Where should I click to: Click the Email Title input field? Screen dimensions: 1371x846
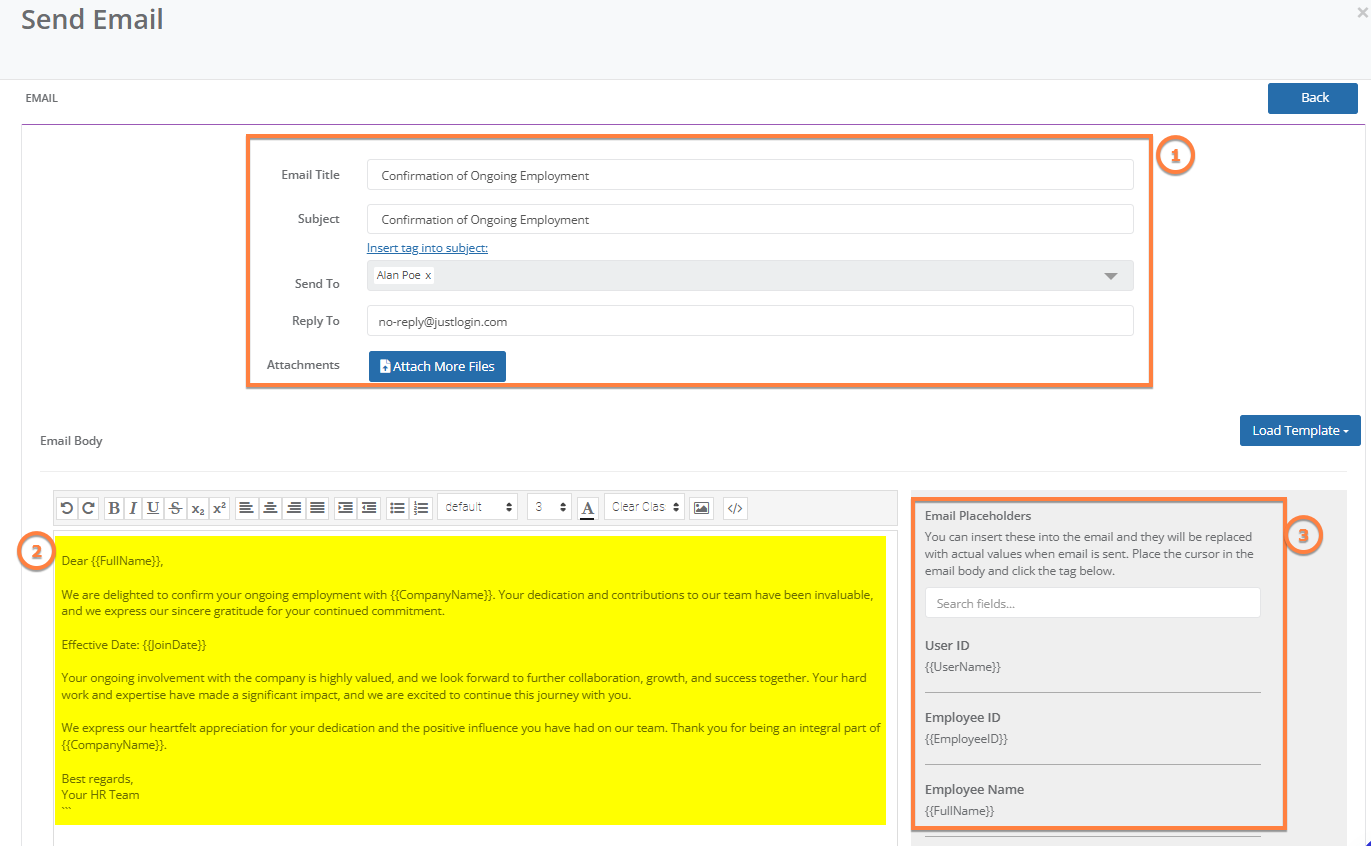(750, 175)
